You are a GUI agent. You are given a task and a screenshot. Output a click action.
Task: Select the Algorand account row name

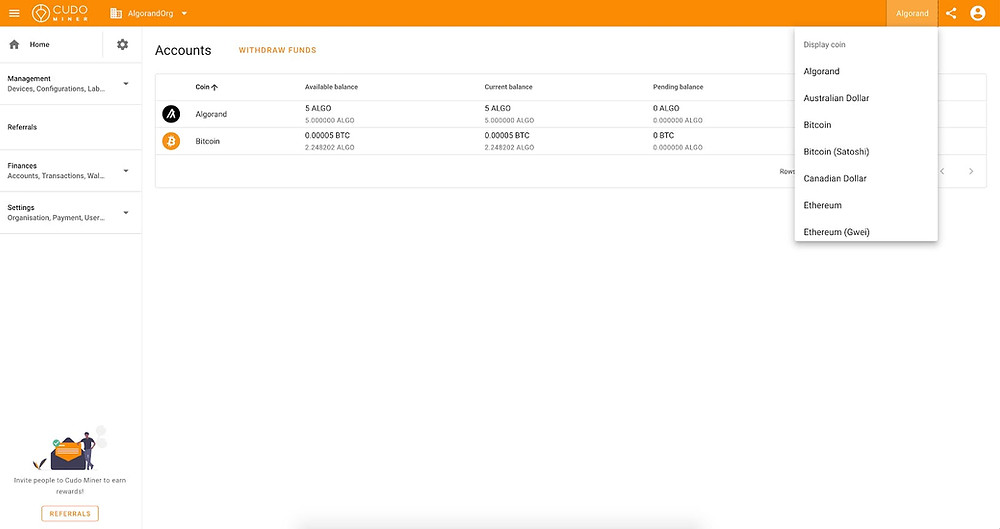tap(211, 114)
